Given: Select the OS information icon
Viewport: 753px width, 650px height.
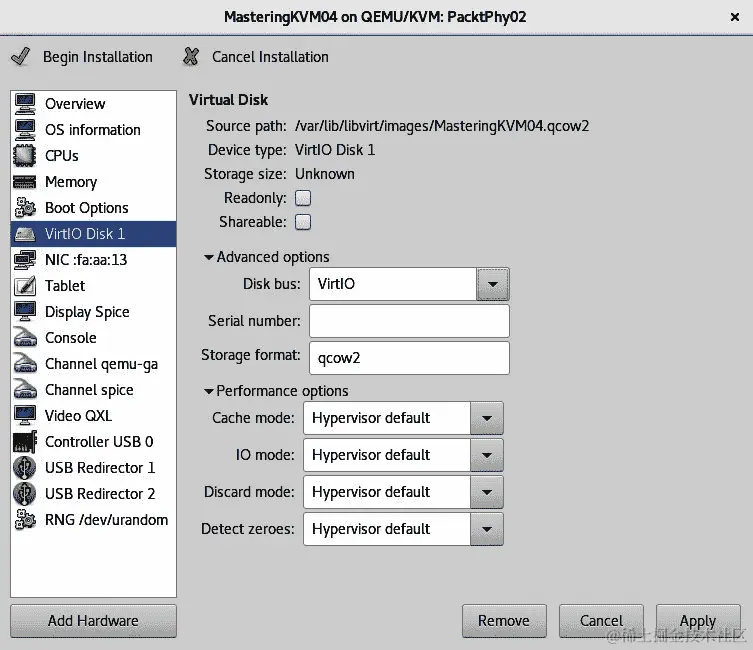Looking at the screenshot, I should tap(25, 130).
